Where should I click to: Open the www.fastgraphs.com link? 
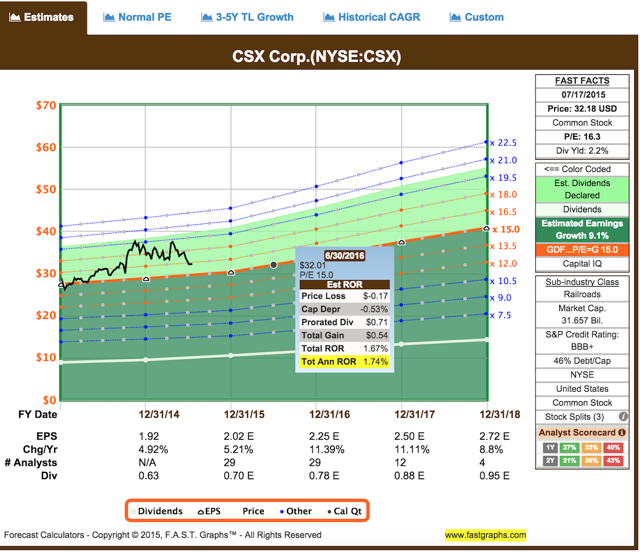click(x=485, y=535)
